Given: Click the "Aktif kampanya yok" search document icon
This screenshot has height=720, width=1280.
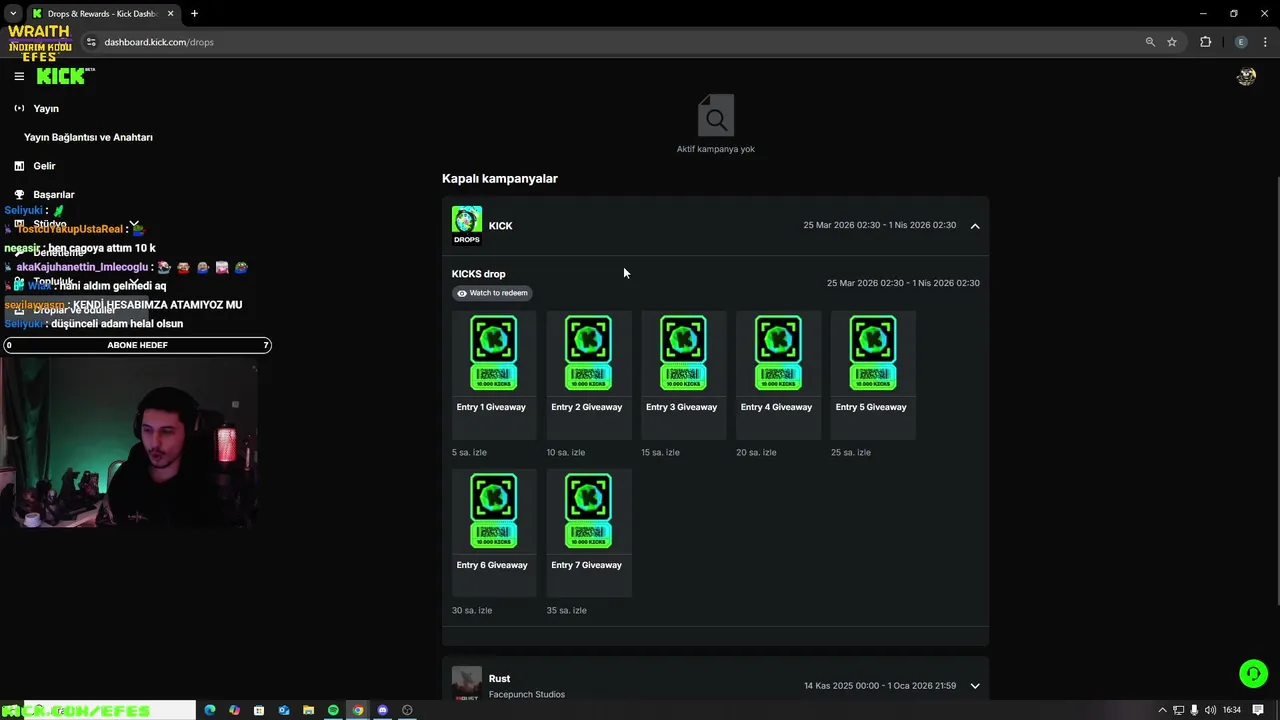Looking at the screenshot, I should [716, 116].
